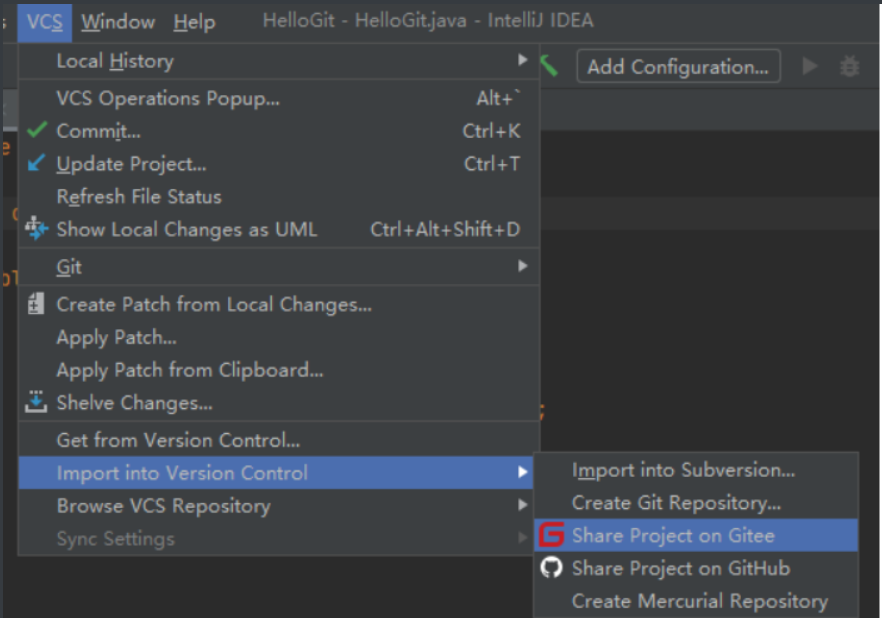Viewport: 882px width, 618px height.
Task: Expand Local History submenu arrow
Action: click(x=523, y=60)
